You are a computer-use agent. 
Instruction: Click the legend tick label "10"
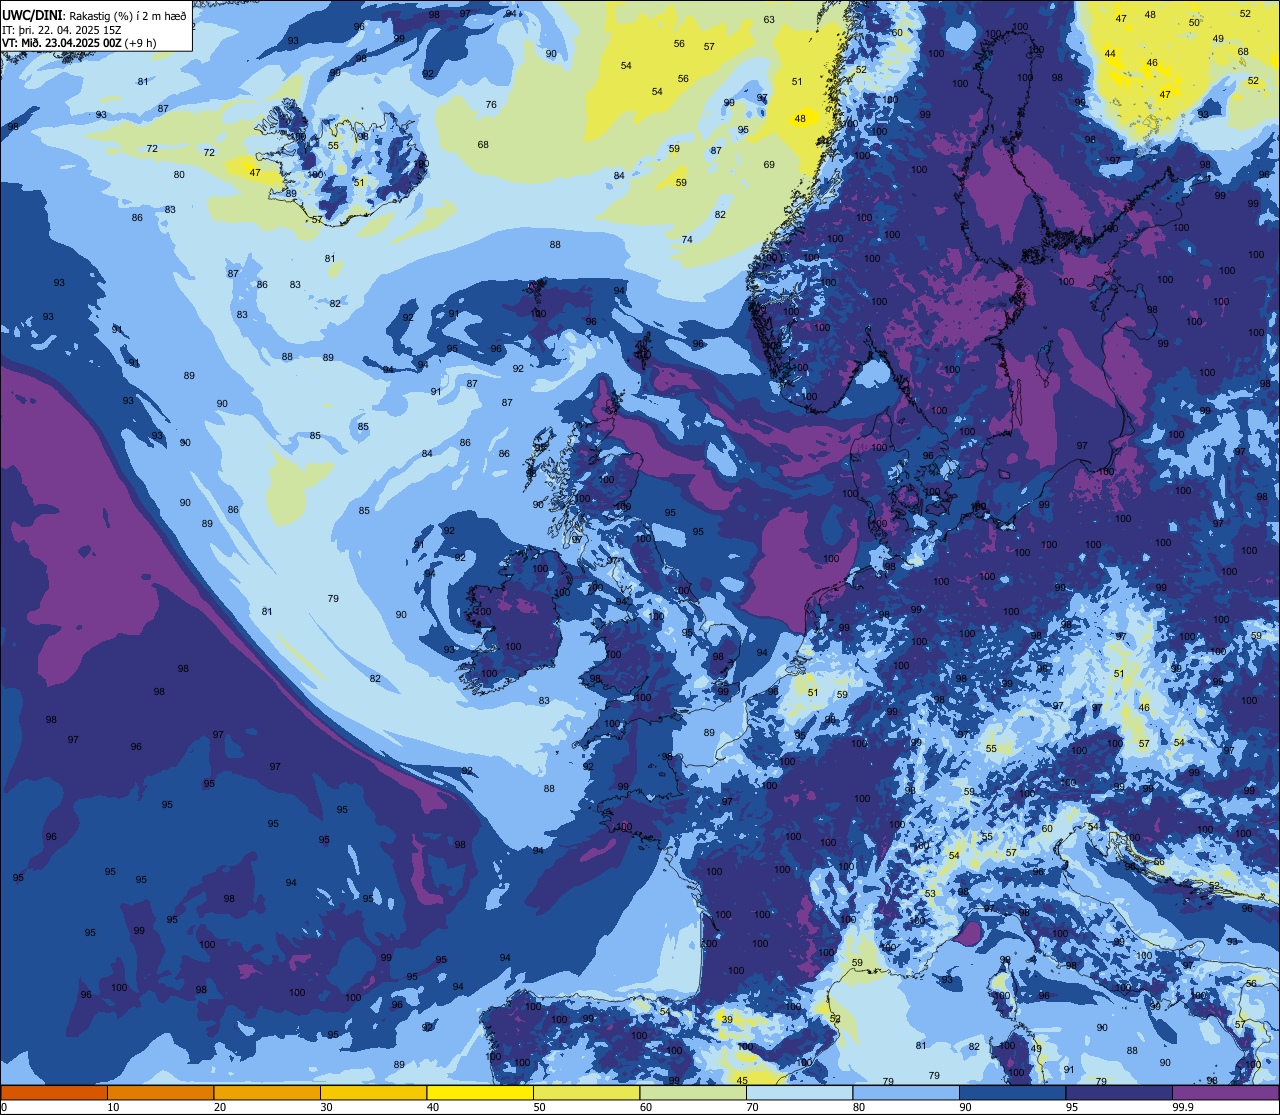click(x=113, y=1107)
